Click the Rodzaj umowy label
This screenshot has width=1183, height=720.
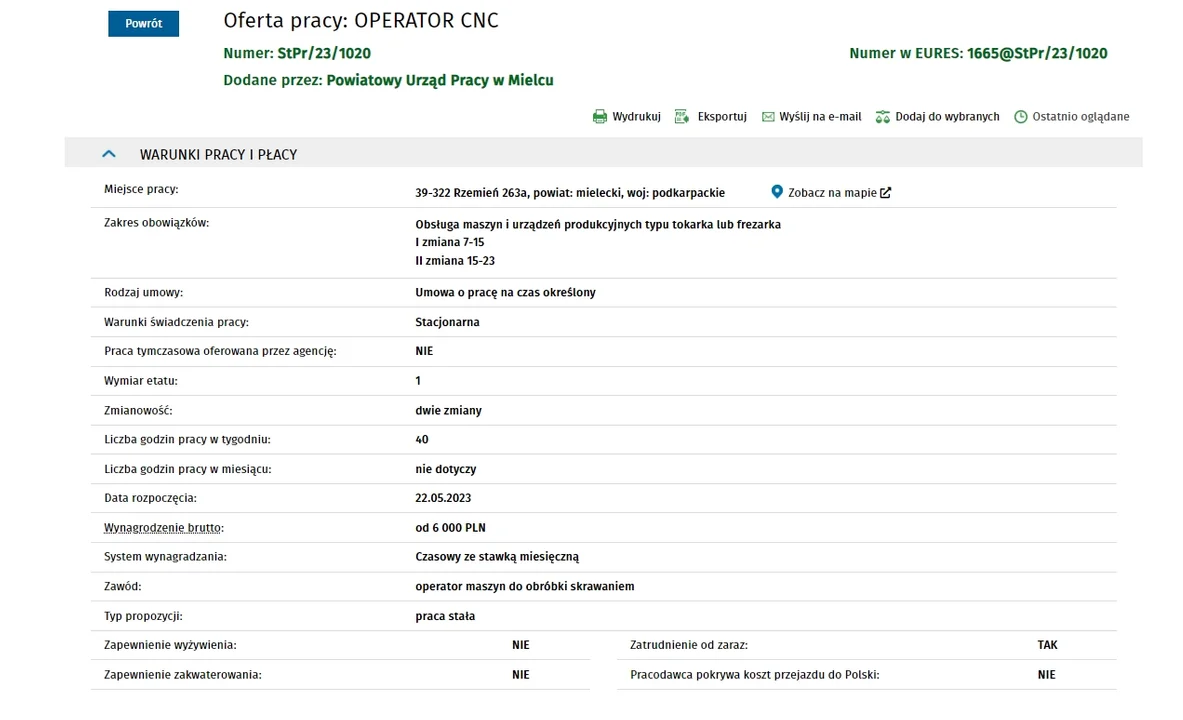pyautogui.click(x=143, y=292)
